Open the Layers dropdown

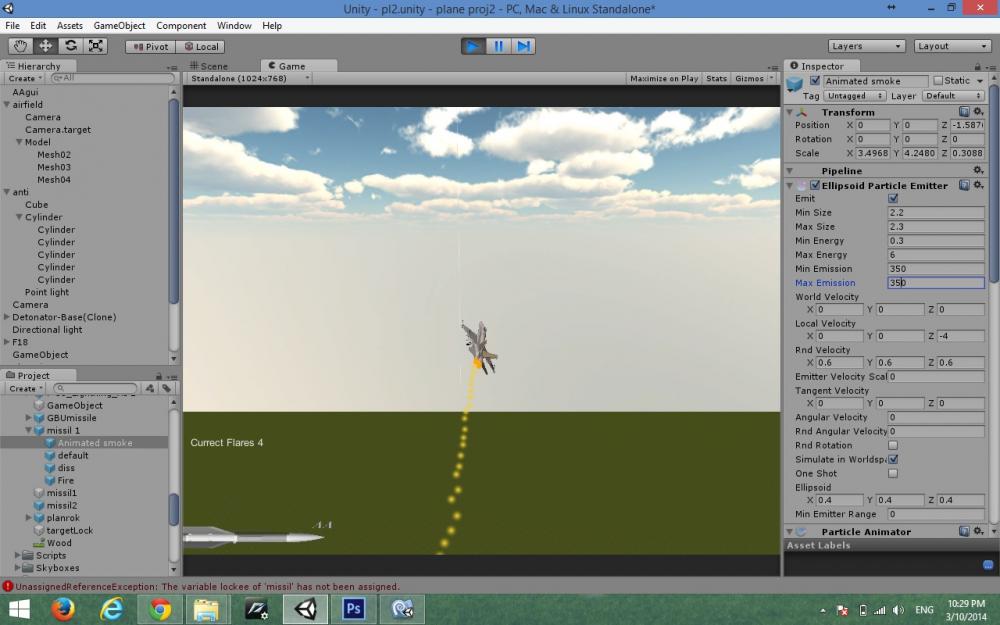867,46
